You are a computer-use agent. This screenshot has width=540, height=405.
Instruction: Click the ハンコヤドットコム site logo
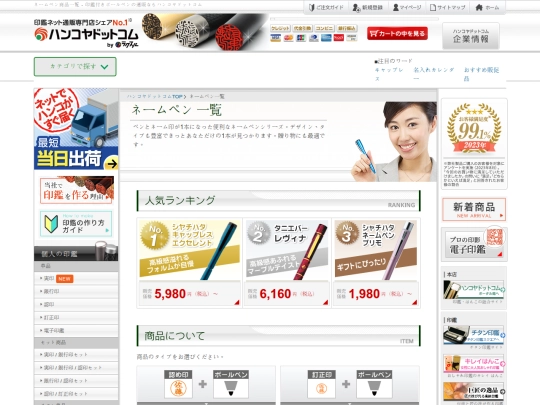86,33
